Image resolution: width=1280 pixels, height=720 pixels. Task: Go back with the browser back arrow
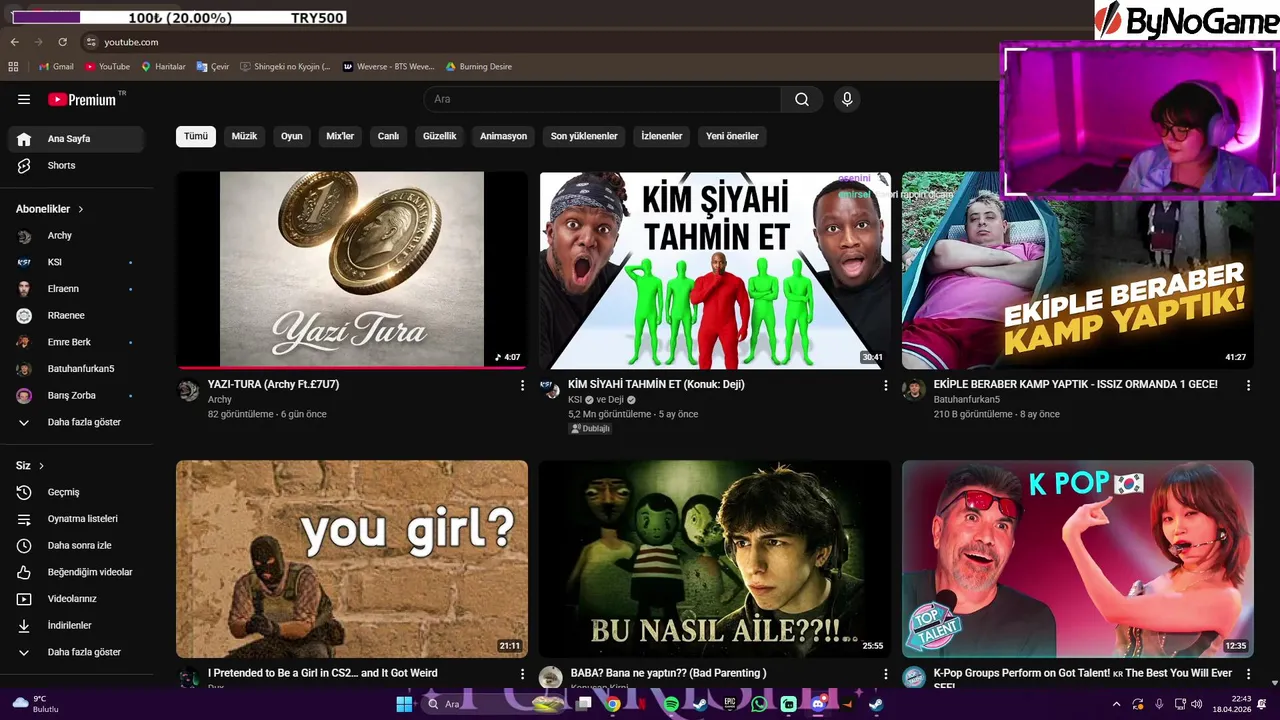(x=14, y=42)
